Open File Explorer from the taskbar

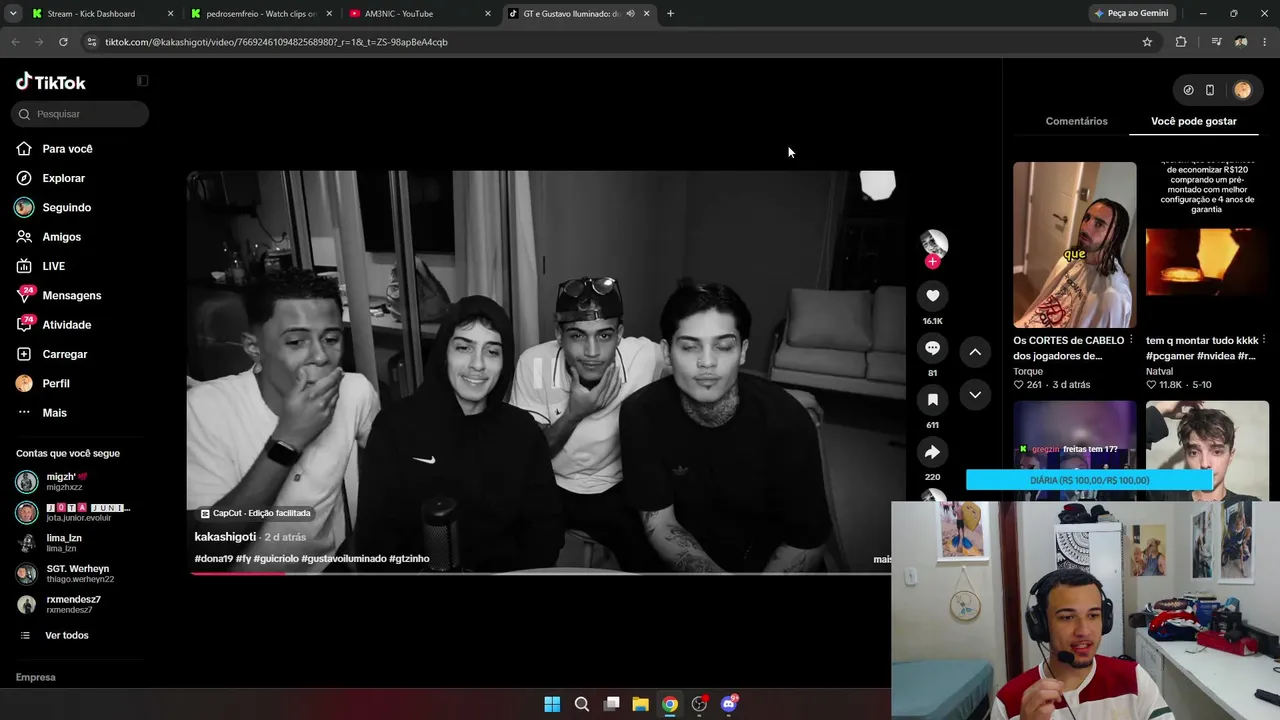tap(640, 704)
